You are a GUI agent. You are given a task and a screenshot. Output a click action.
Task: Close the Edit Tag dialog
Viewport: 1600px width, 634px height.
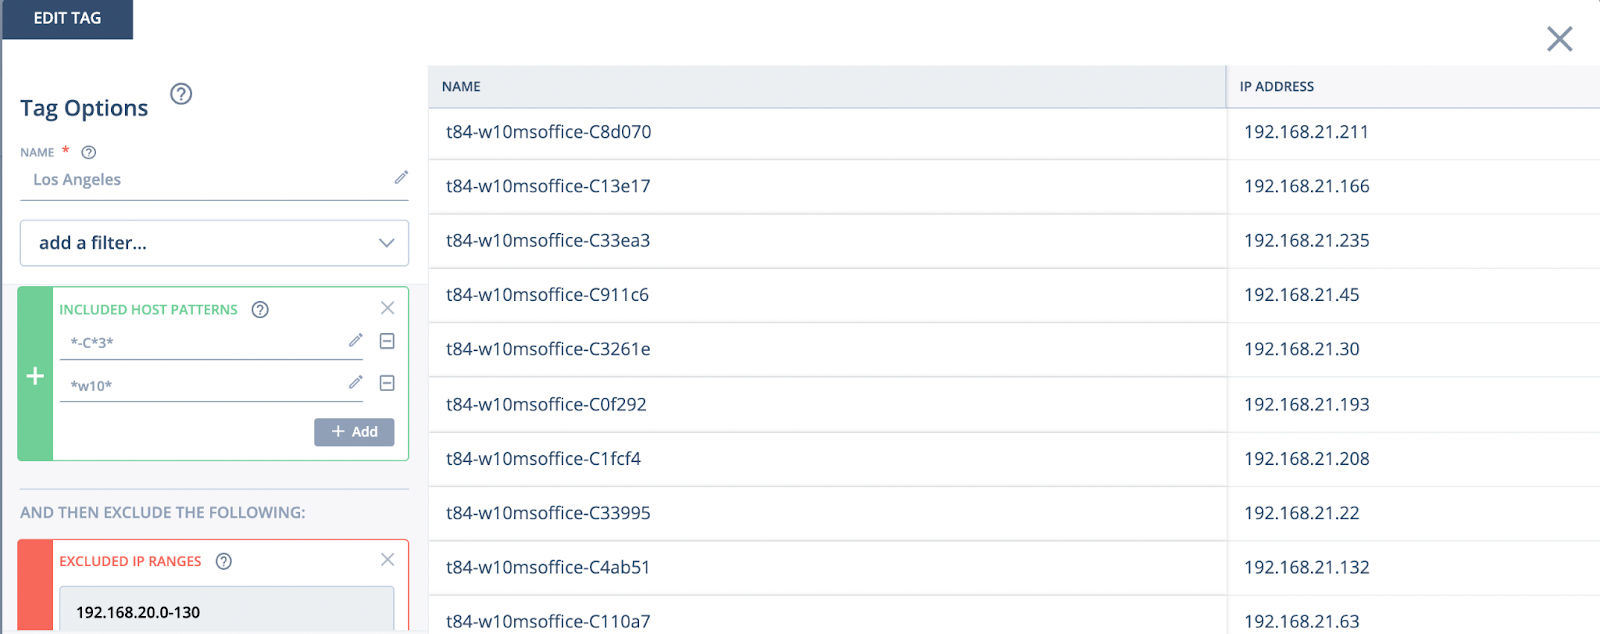click(1559, 39)
